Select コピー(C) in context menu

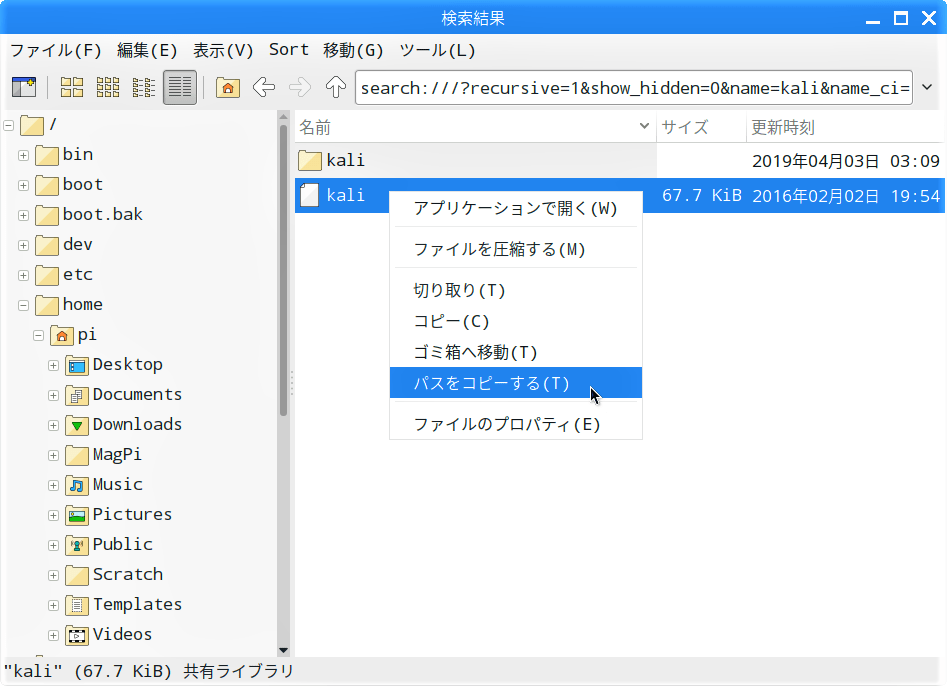[516, 321]
